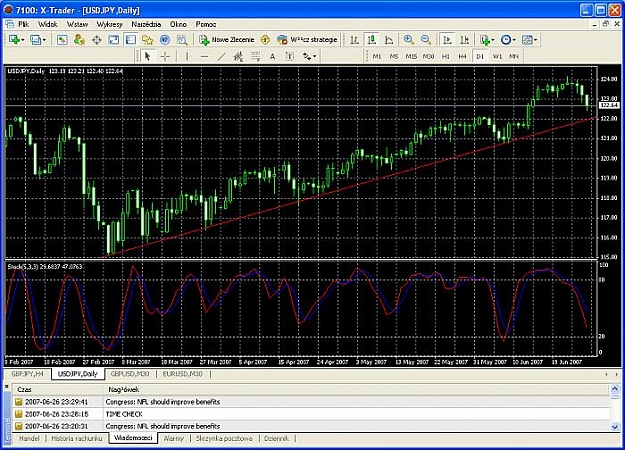Set the timeframe to H4
The height and width of the screenshot is (450, 625).
[462, 57]
